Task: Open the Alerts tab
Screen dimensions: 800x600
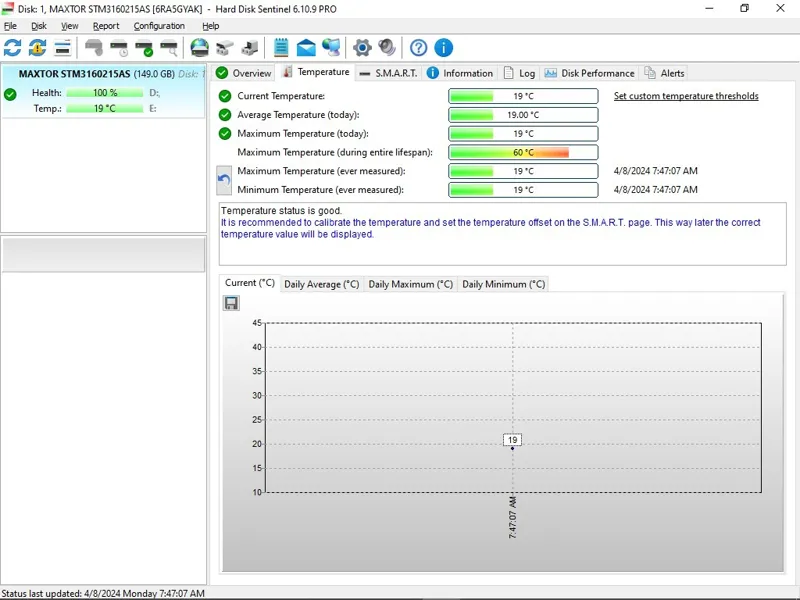Action: click(x=664, y=73)
